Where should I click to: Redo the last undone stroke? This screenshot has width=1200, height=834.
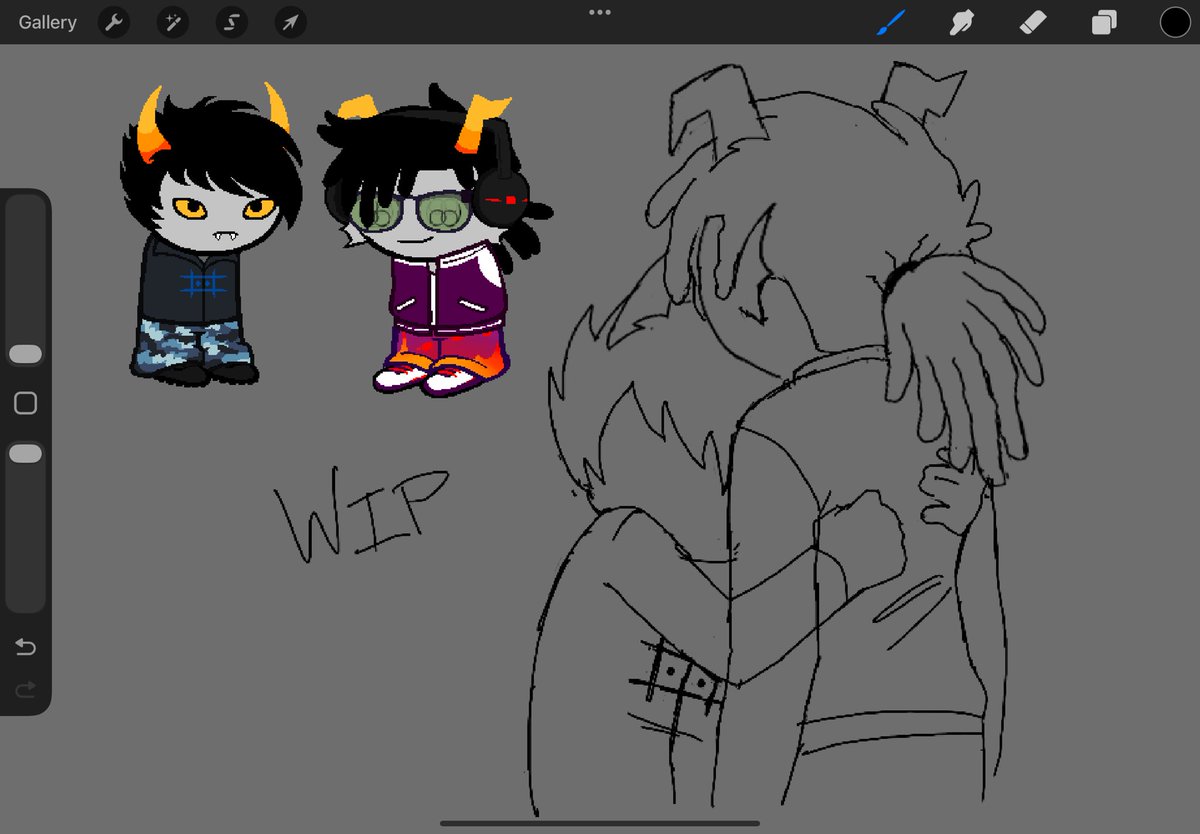(26, 688)
